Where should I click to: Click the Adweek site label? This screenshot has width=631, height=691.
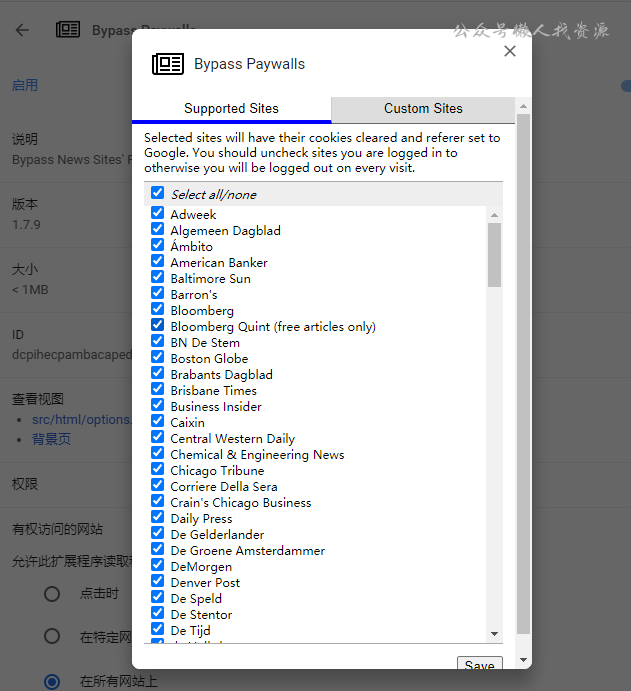coord(193,215)
